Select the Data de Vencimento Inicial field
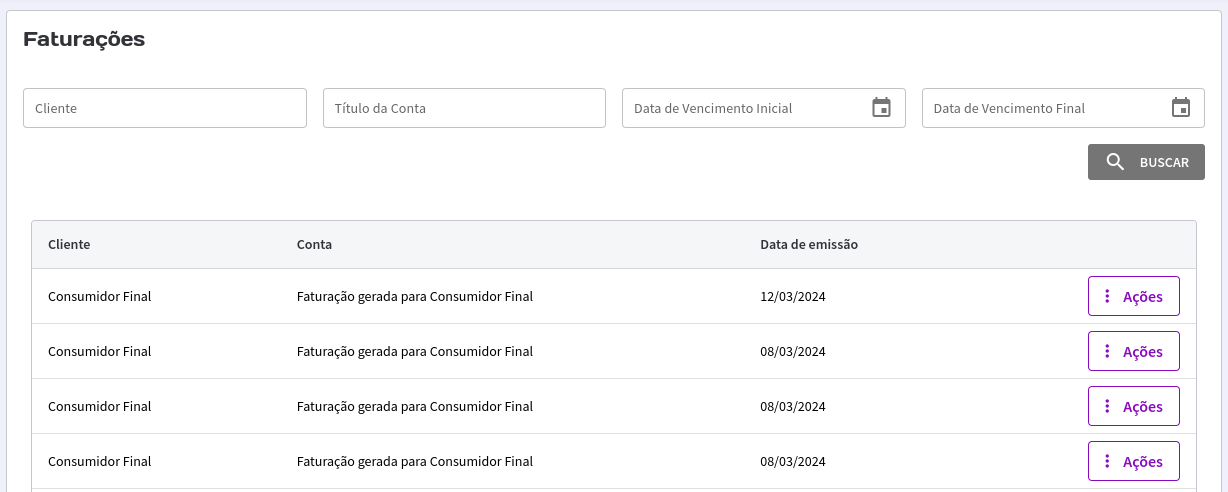The image size is (1228, 492). pyautogui.click(x=764, y=108)
